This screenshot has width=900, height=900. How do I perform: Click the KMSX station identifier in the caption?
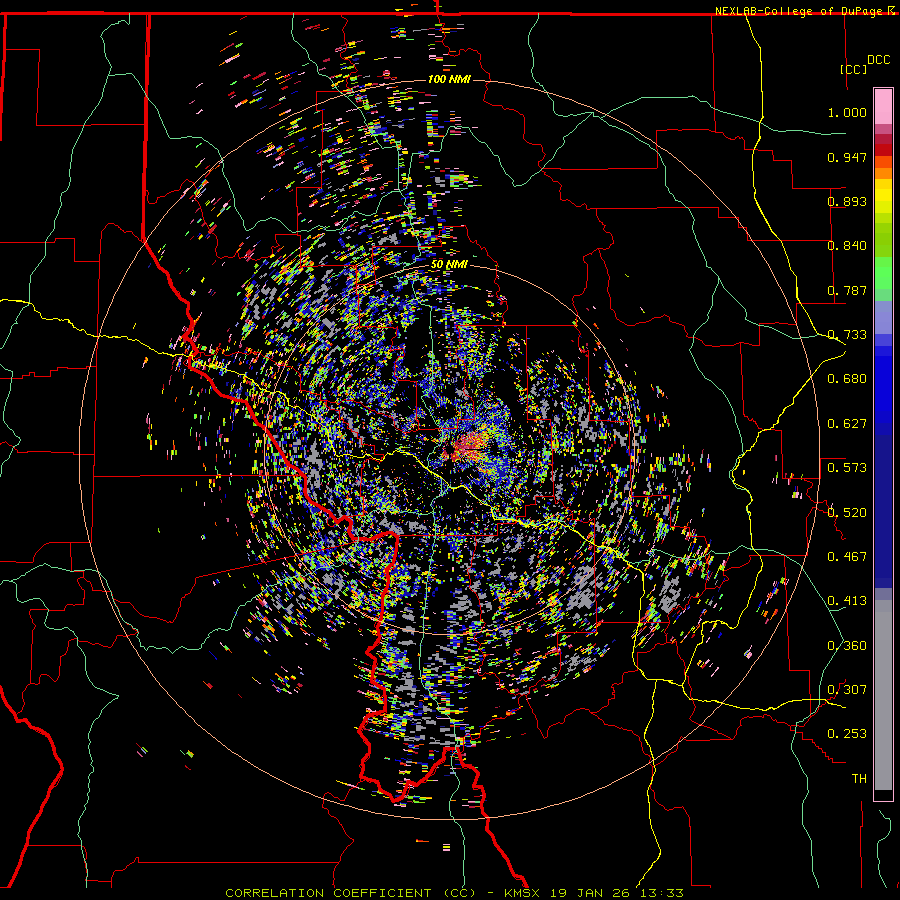(522, 893)
